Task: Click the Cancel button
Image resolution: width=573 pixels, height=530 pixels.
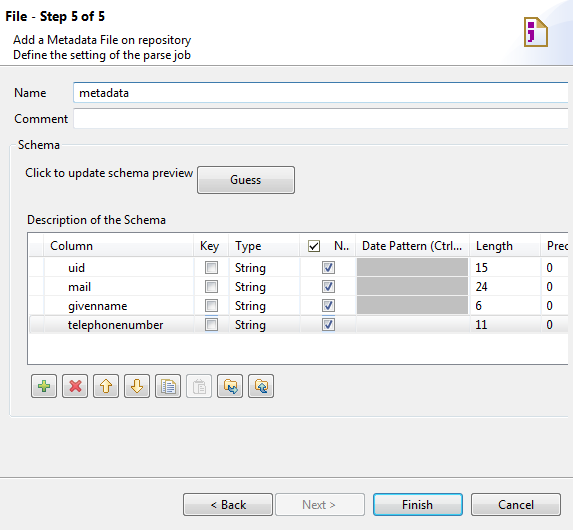Action: [516, 504]
